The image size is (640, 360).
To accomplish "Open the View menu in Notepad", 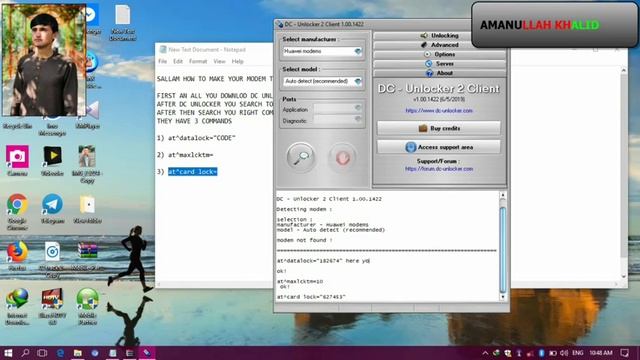I will [x=219, y=61].
